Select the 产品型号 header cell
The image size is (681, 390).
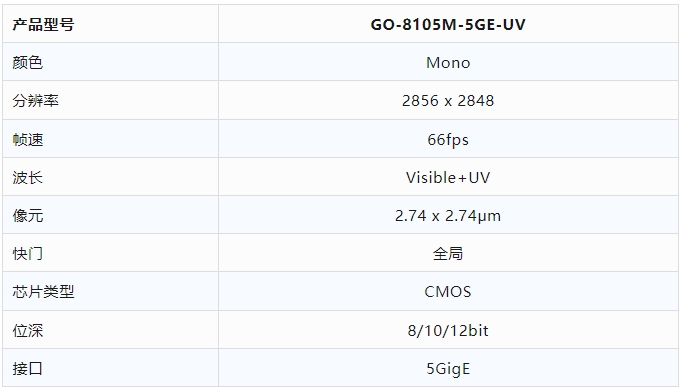coord(110,24)
